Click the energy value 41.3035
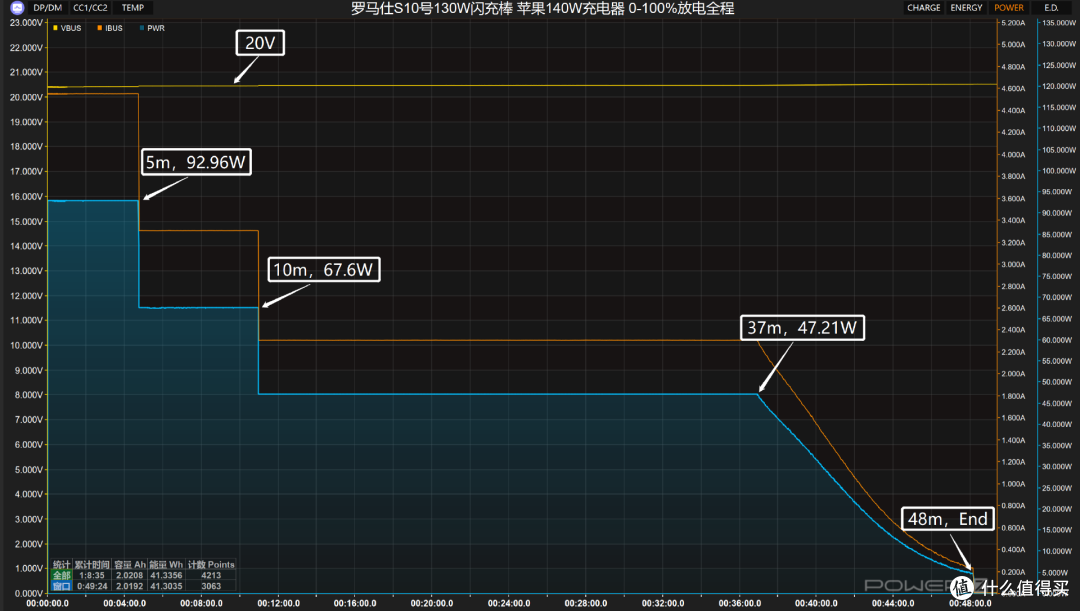 166,586
